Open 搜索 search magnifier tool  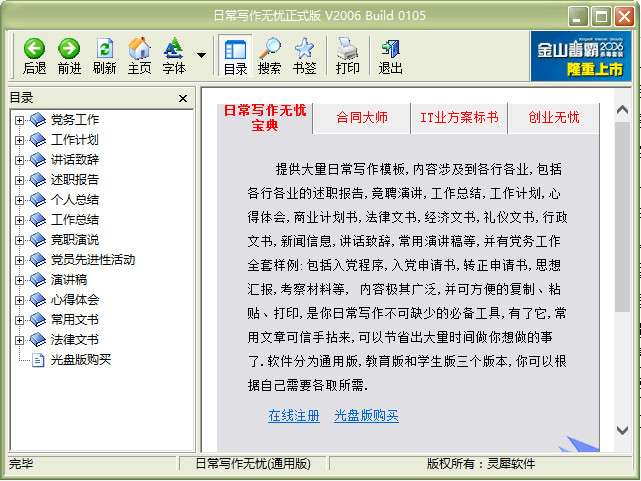pos(269,49)
